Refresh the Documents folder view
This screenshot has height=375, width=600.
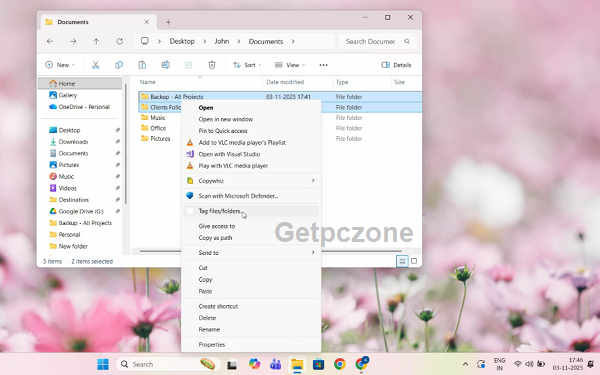click(119, 41)
